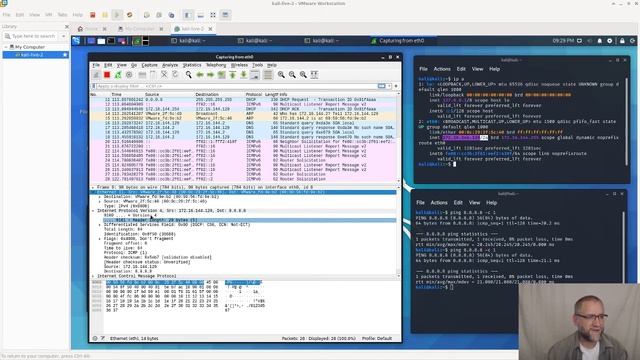Click the Kali notification bell icon

pyautogui.click(x=600, y=41)
